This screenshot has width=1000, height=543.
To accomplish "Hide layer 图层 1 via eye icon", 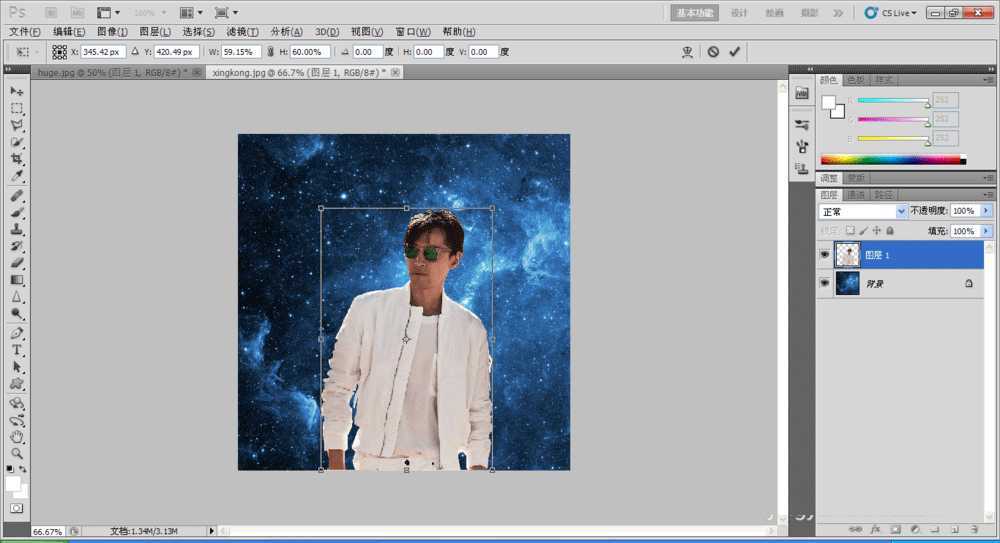I will (x=825, y=255).
